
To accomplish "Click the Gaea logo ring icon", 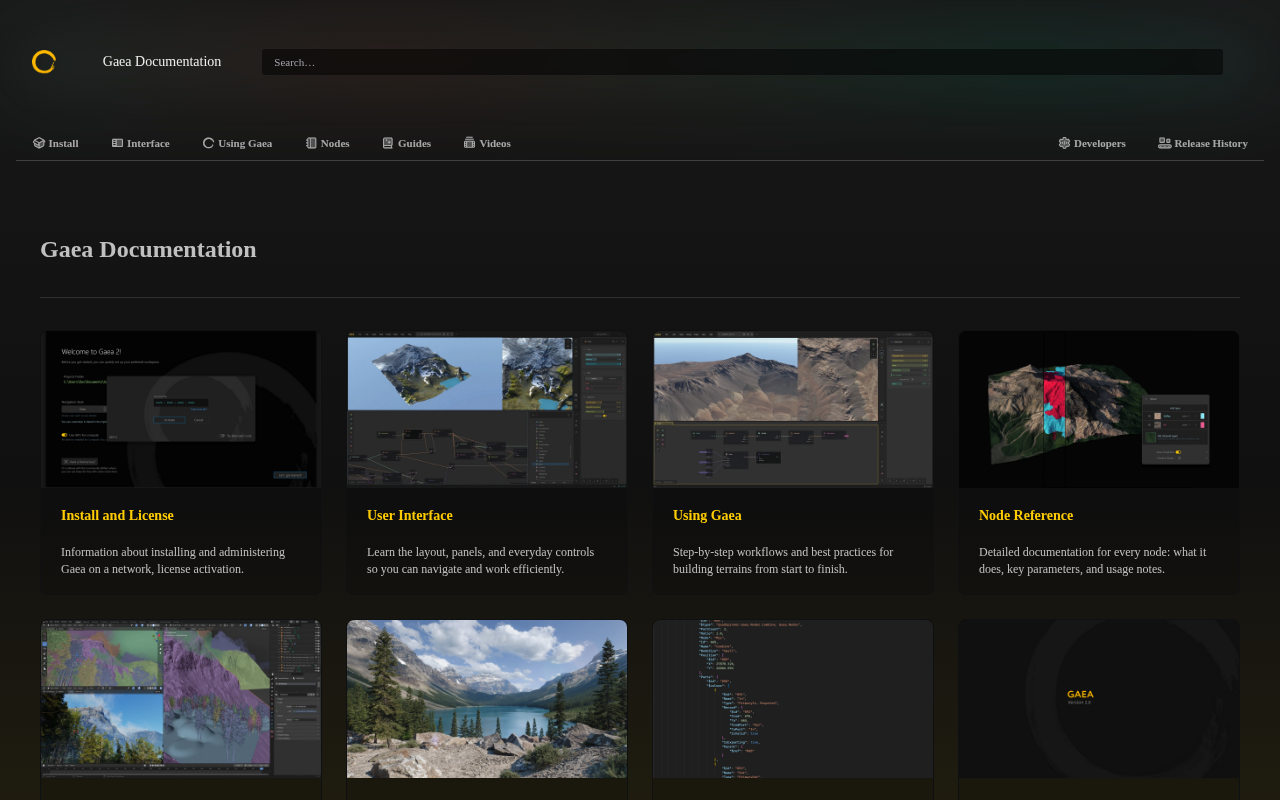I will (44, 62).
